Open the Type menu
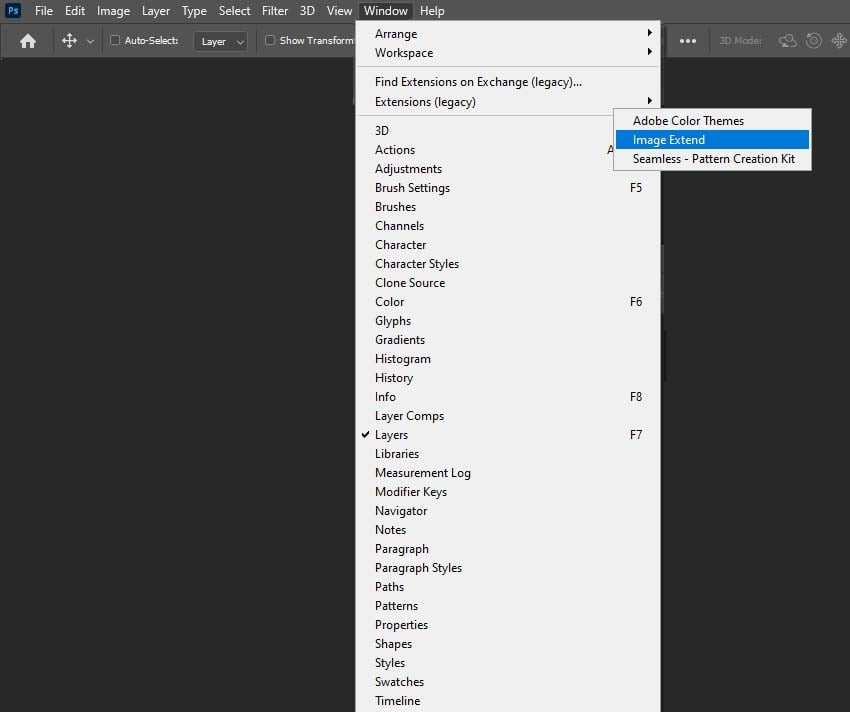This screenshot has height=712, width=850. (194, 11)
